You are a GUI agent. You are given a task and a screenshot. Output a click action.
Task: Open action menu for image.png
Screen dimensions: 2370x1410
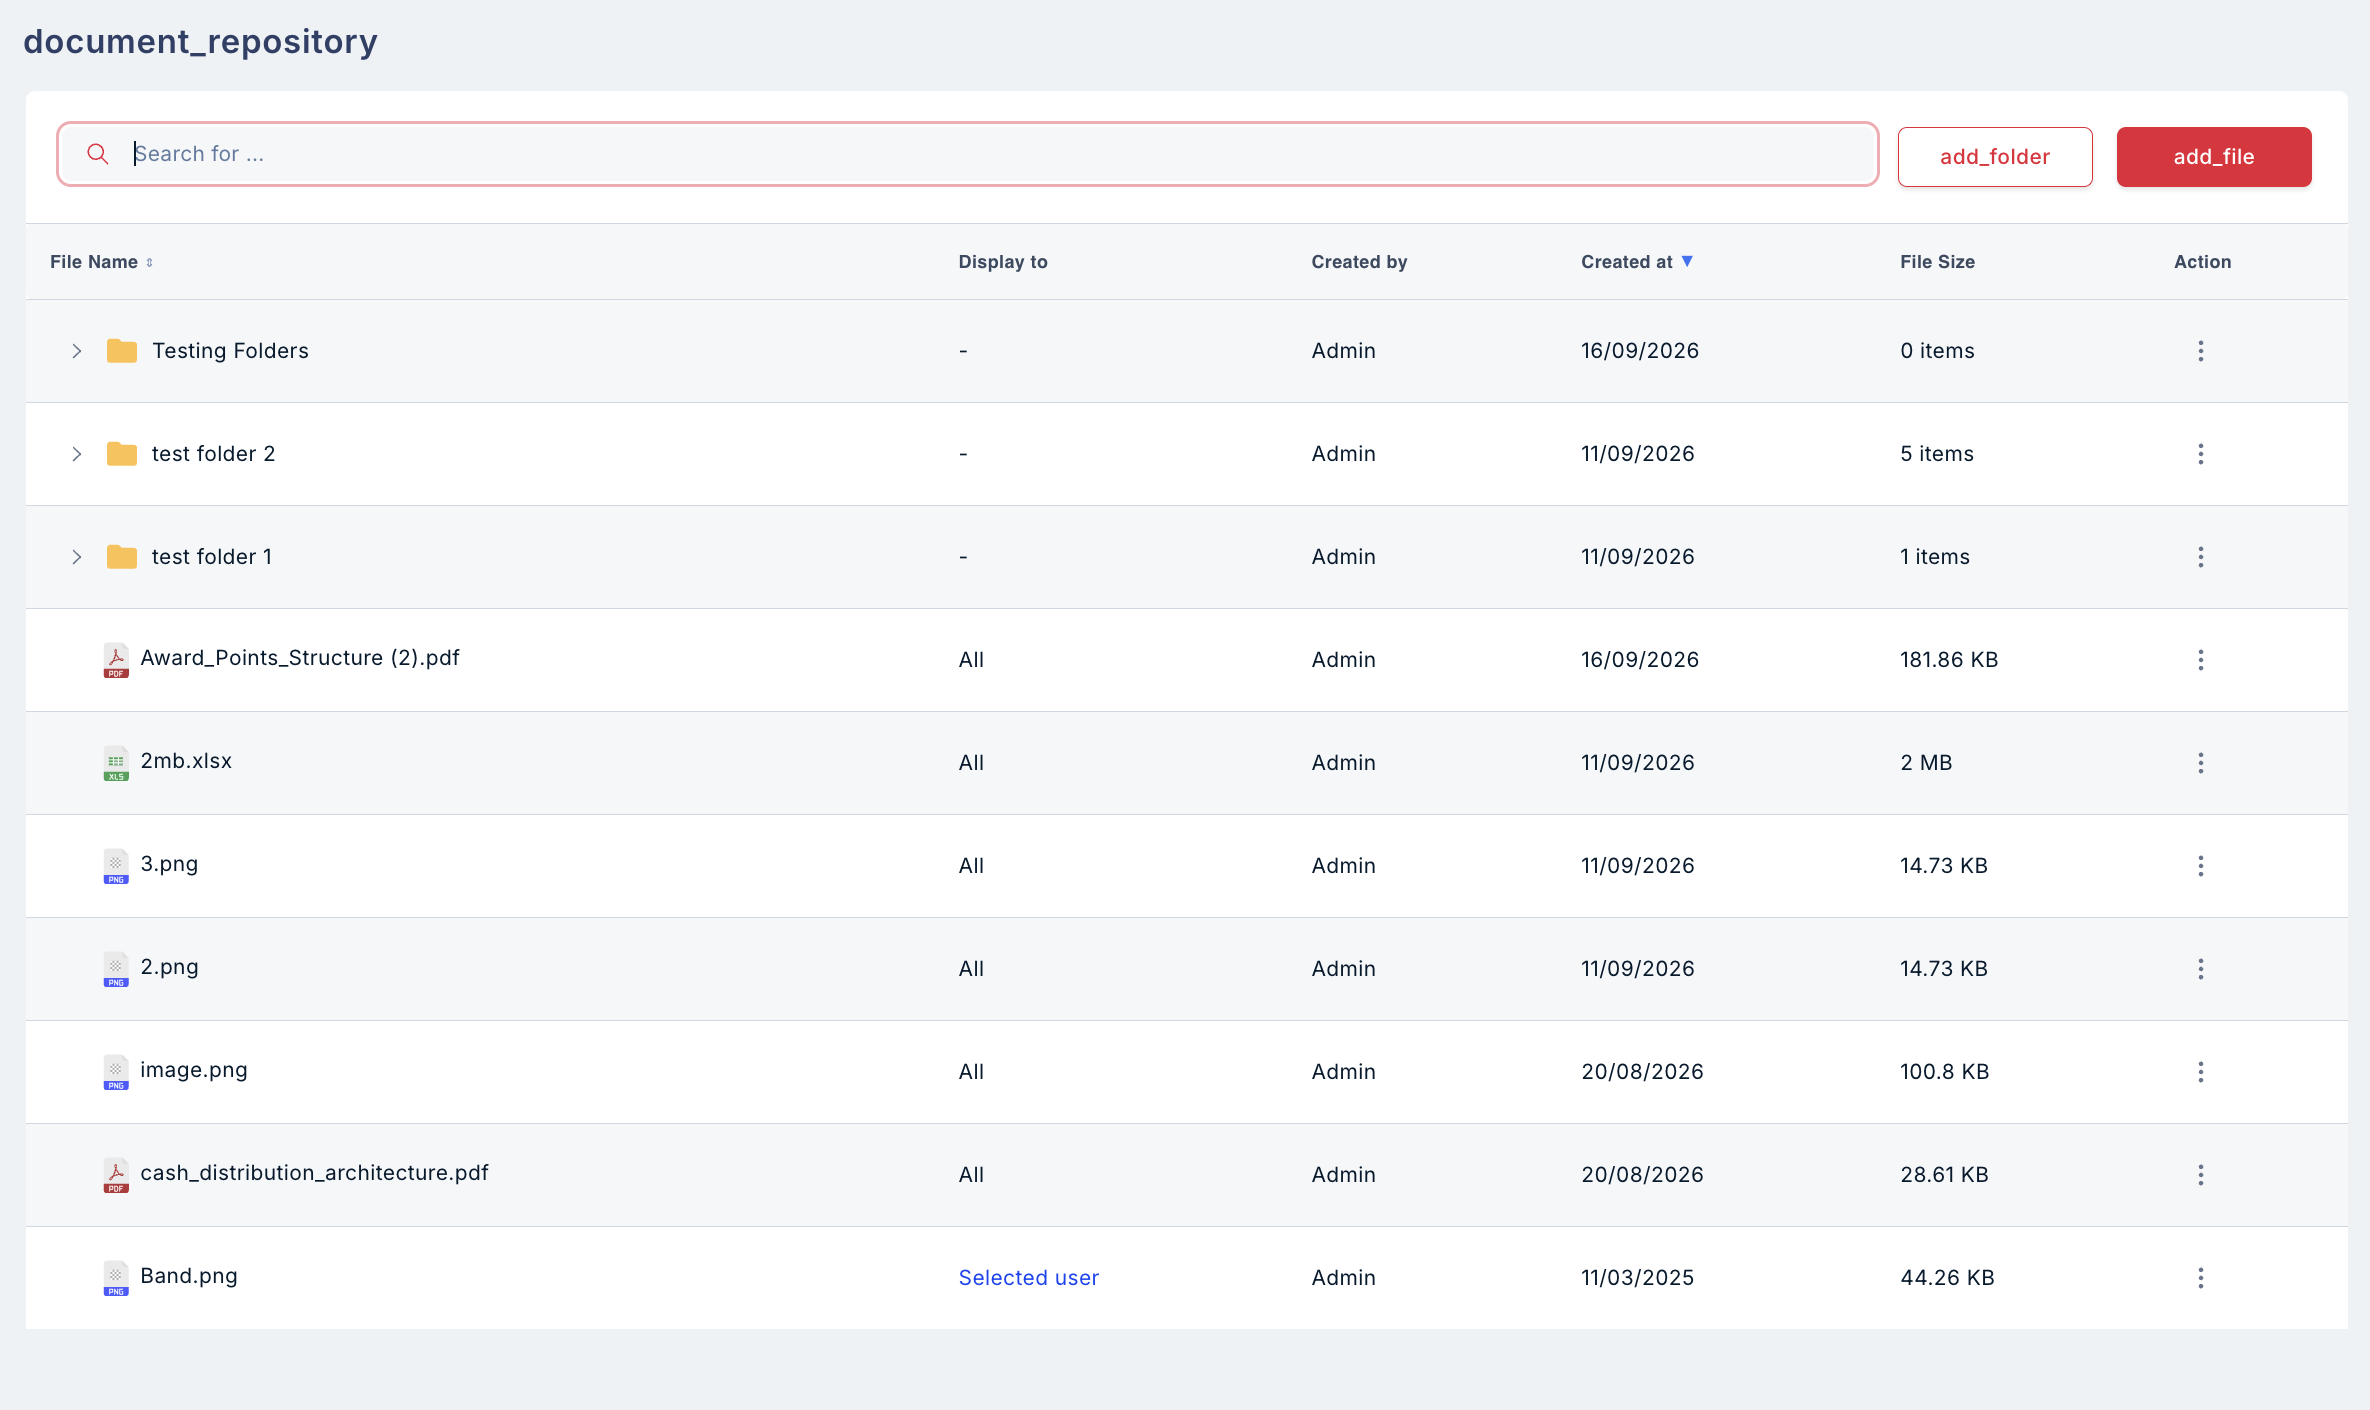pyautogui.click(x=2201, y=1072)
